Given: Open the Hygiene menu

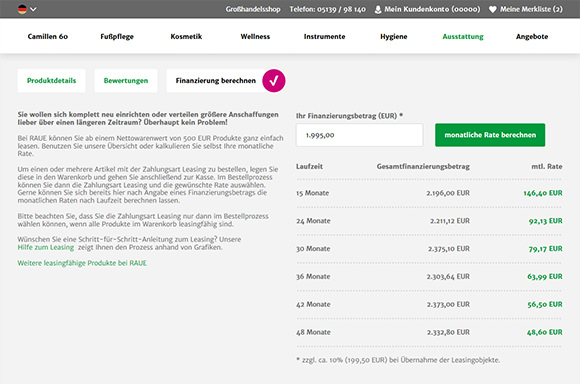Looking at the screenshot, I should point(394,36).
